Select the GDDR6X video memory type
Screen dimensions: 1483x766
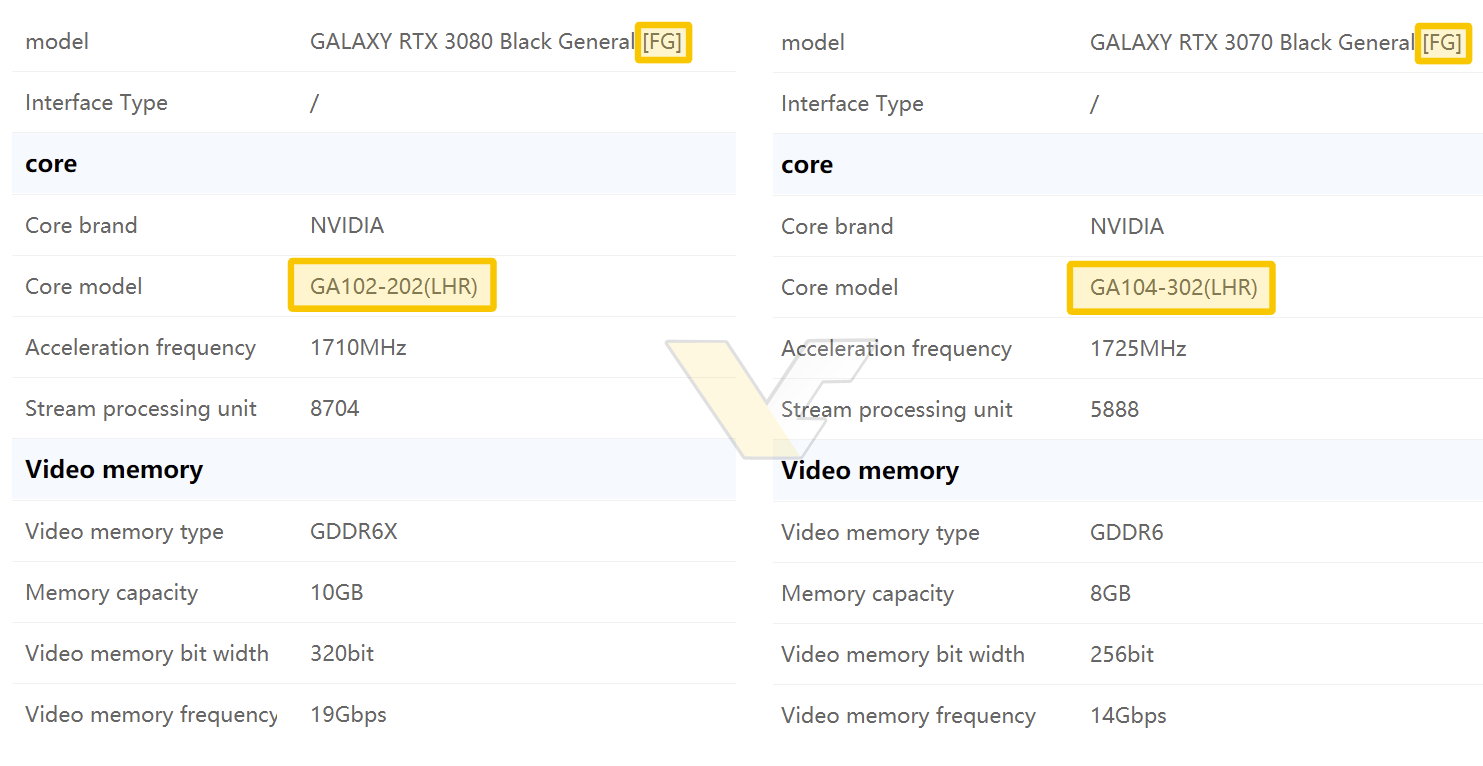[x=353, y=531]
